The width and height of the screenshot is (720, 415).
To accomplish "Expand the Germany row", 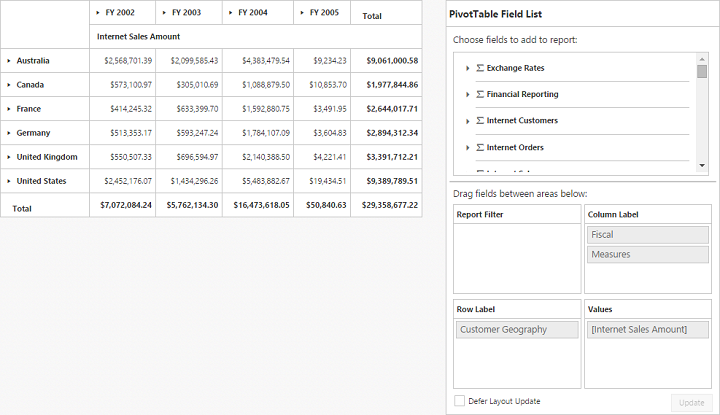I will pyautogui.click(x=9, y=133).
